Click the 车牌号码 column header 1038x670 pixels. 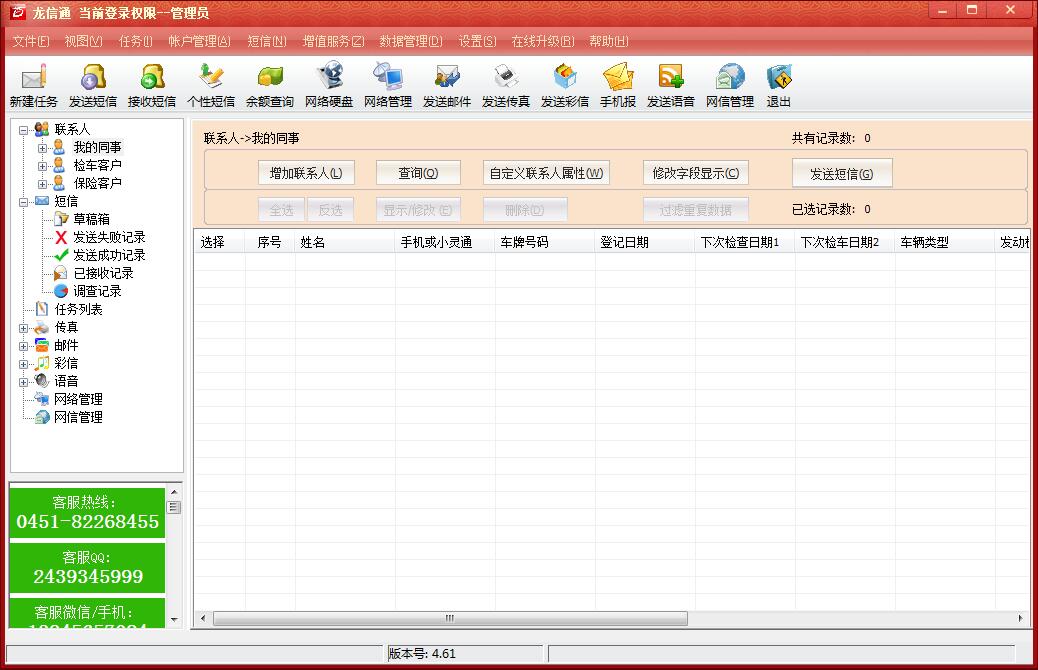[x=524, y=242]
